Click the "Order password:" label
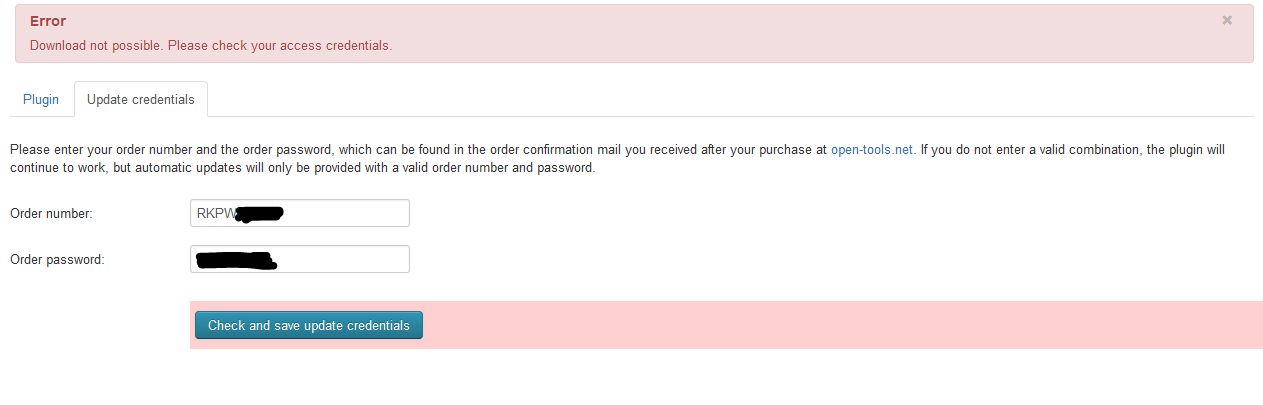Screen dimensions: 1263x405 click(x=57, y=259)
